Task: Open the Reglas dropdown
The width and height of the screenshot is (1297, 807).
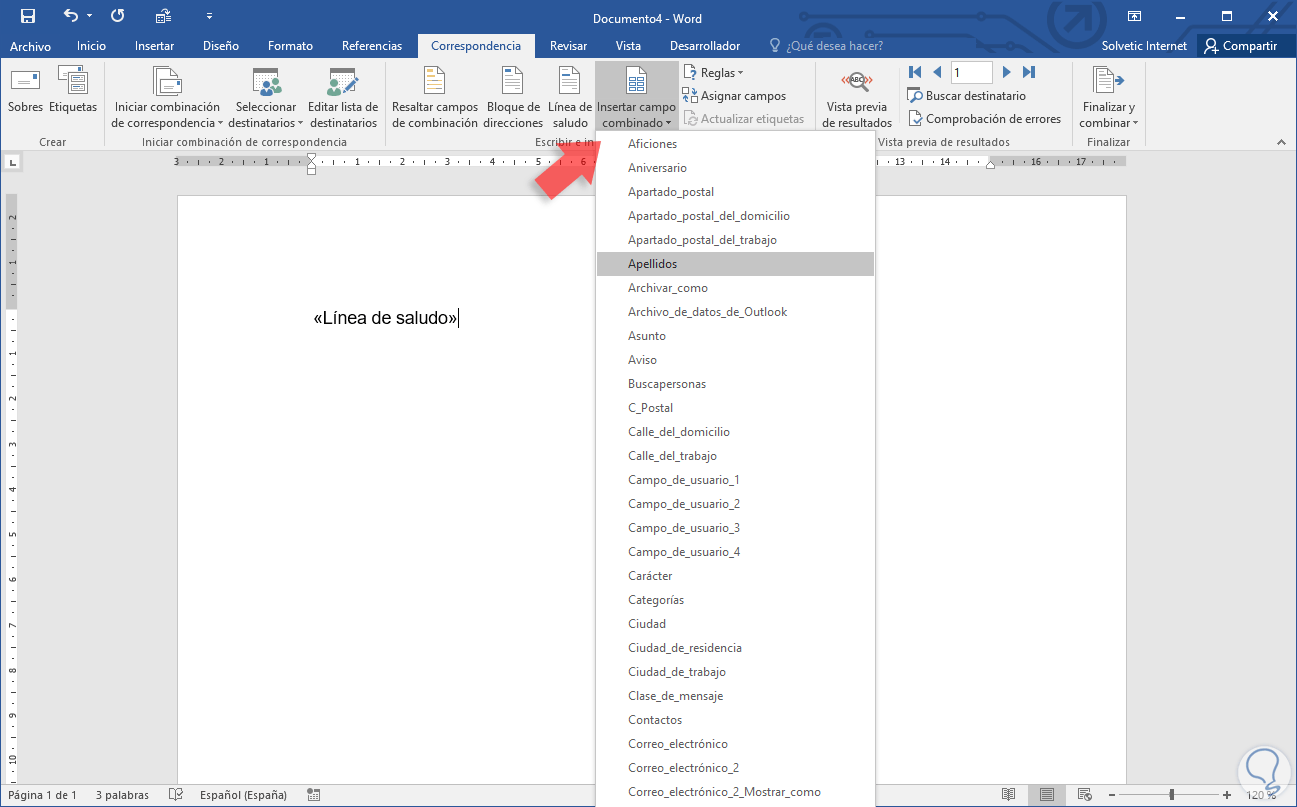Action: 713,73
